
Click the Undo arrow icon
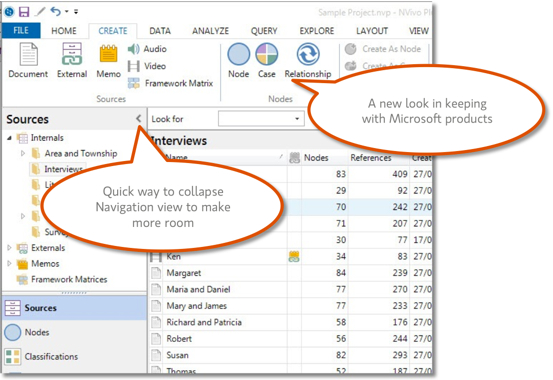click(56, 12)
